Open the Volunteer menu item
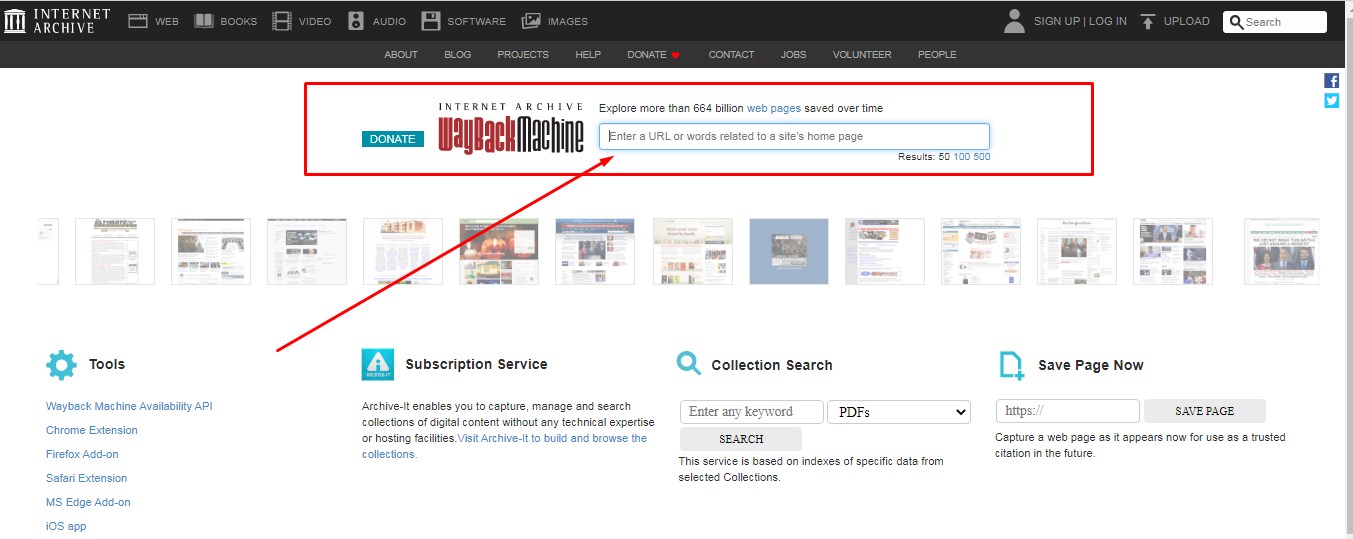This screenshot has width=1353, height=539. 862,55
